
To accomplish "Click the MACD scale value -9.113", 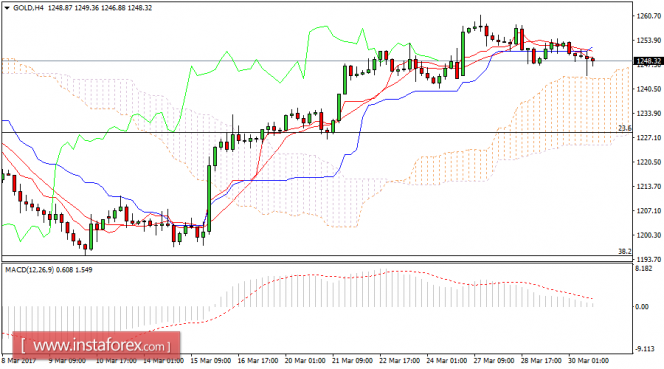I will [x=645, y=349].
